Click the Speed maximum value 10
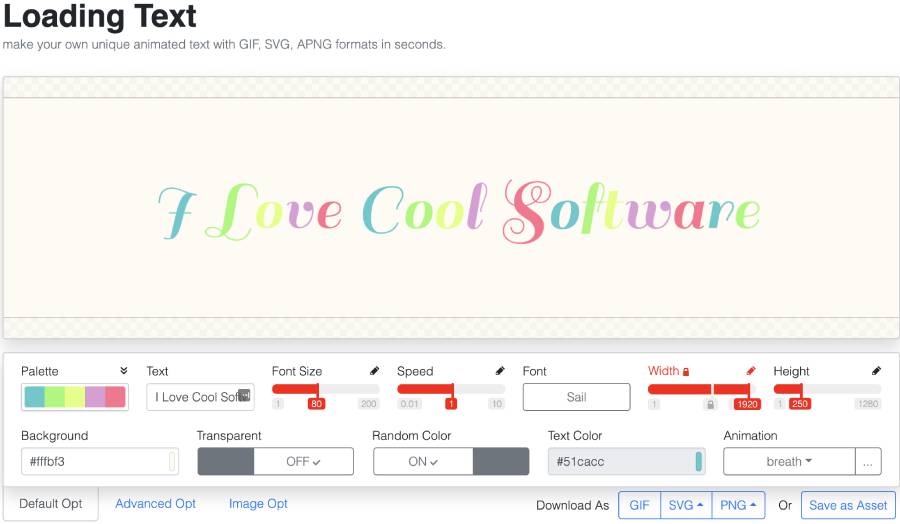Image resolution: width=900 pixels, height=524 pixels. tap(496, 403)
